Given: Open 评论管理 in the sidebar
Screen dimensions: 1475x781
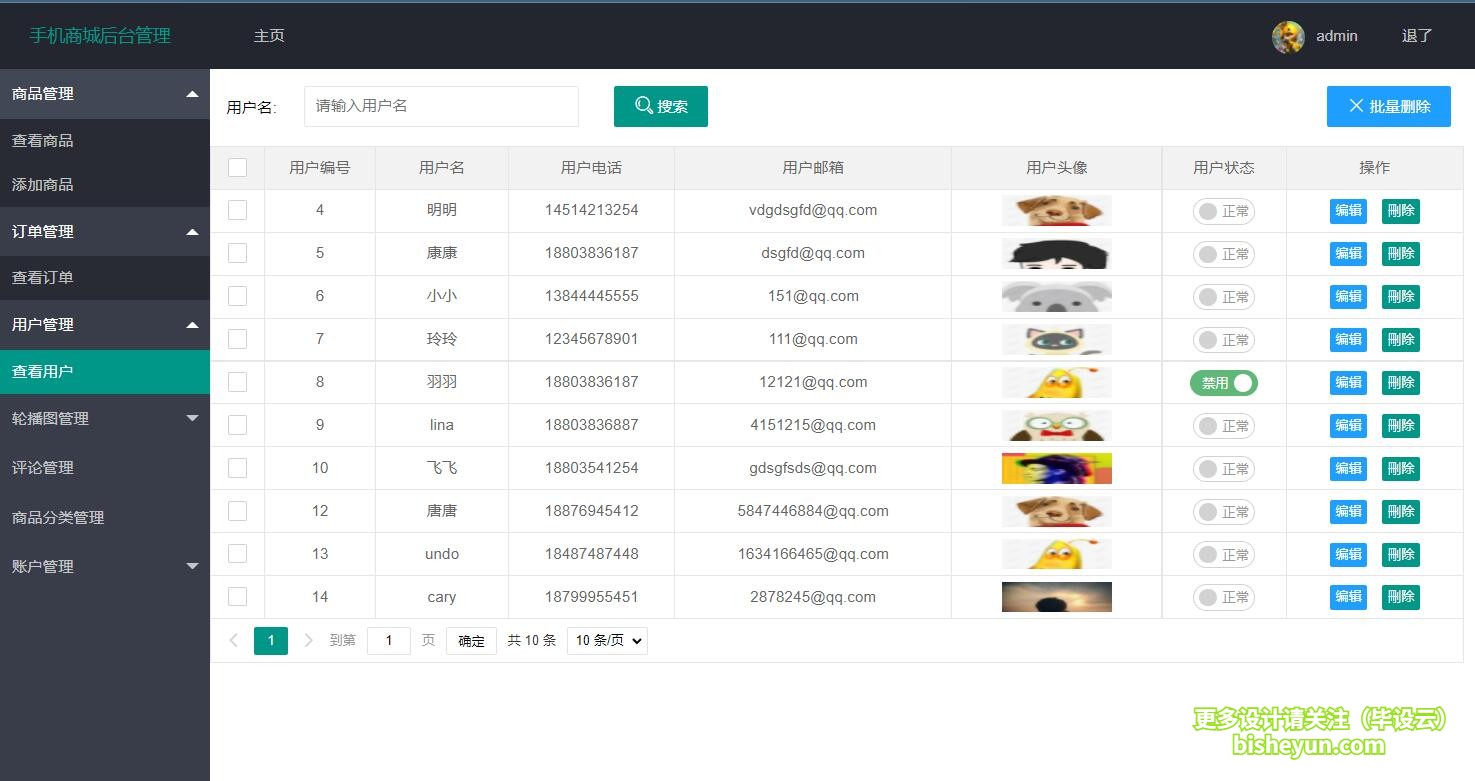Looking at the screenshot, I should [x=43, y=468].
